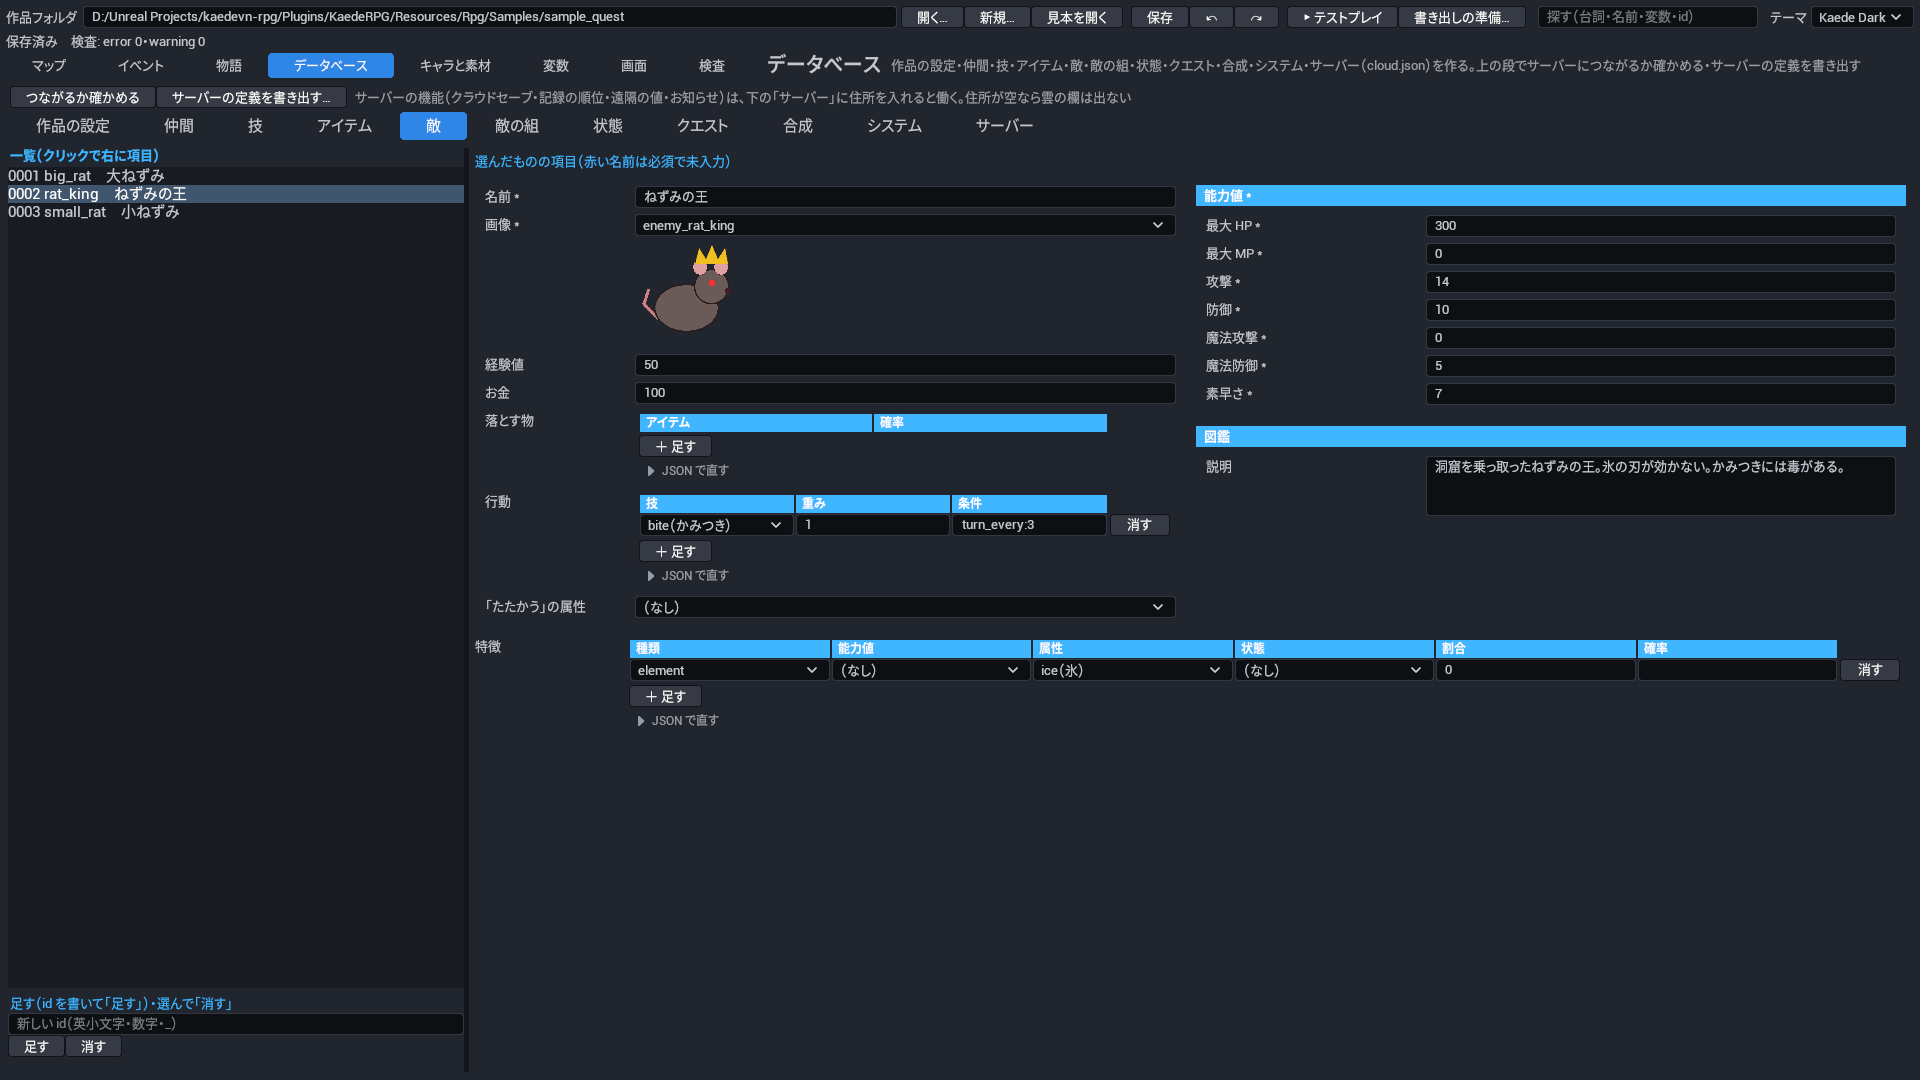This screenshot has width=1920, height=1080.
Task: Click the 最大HP value field
Action: 1660,226
